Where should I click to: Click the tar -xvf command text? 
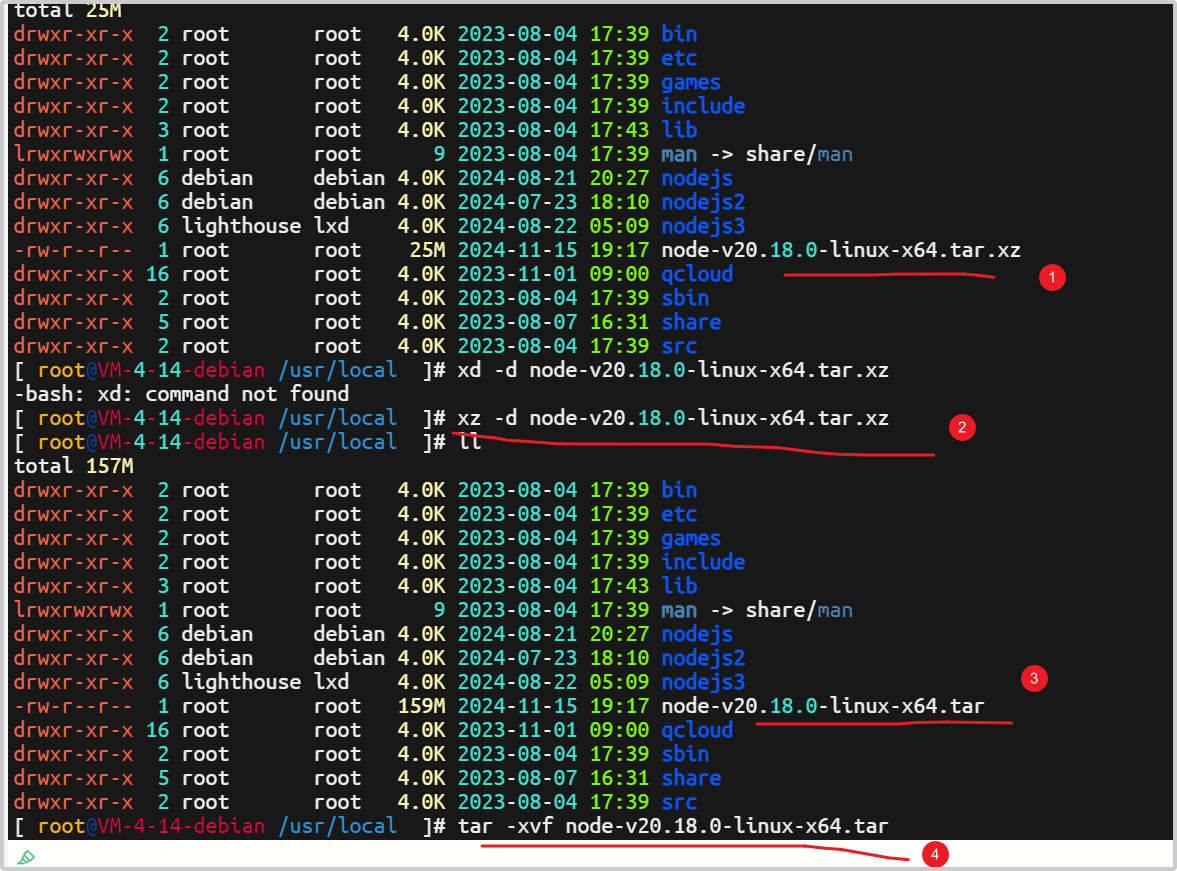672,826
